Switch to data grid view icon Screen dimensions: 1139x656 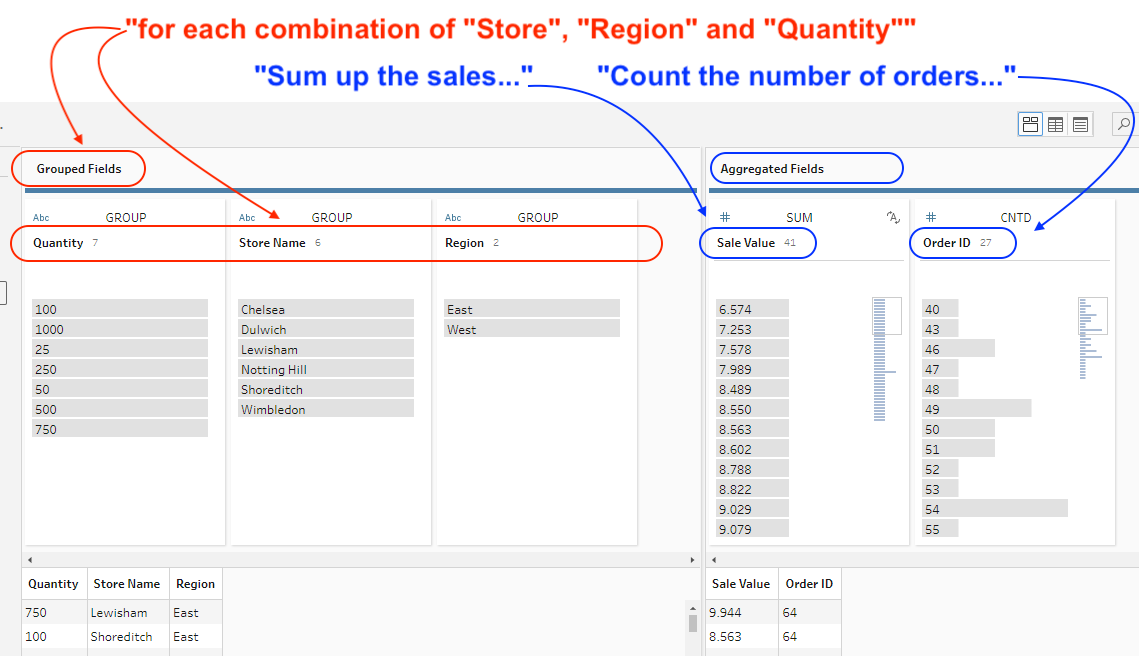(x=1055, y=124)
